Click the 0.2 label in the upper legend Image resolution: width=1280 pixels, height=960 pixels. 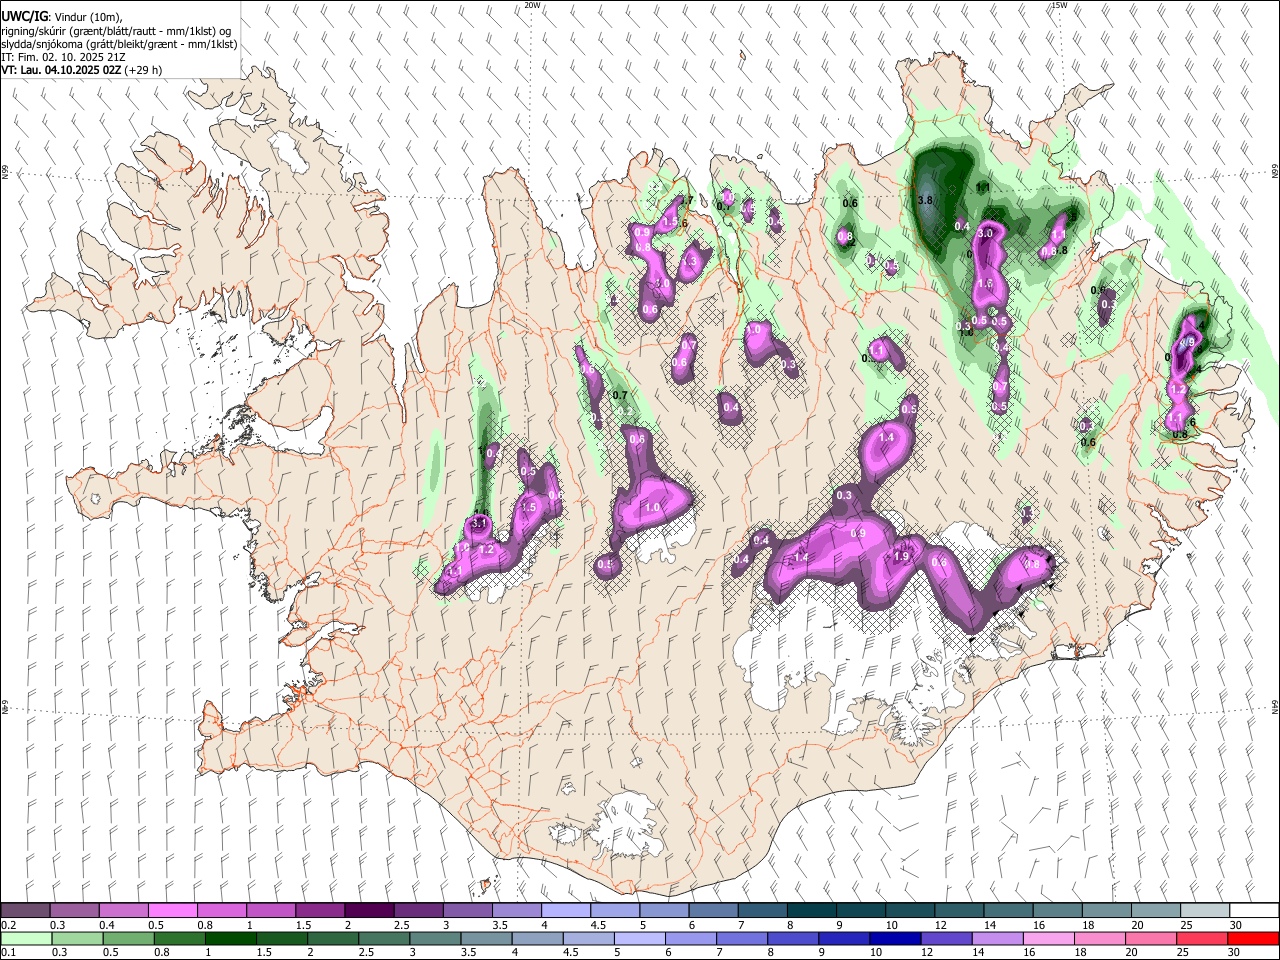click(x=8, y=925)
